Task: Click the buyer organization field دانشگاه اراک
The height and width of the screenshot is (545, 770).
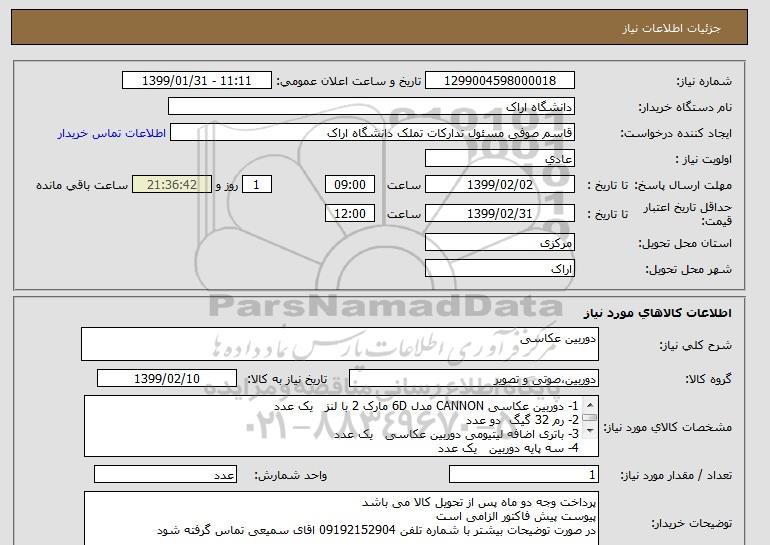Action: [x=371, y=107]
